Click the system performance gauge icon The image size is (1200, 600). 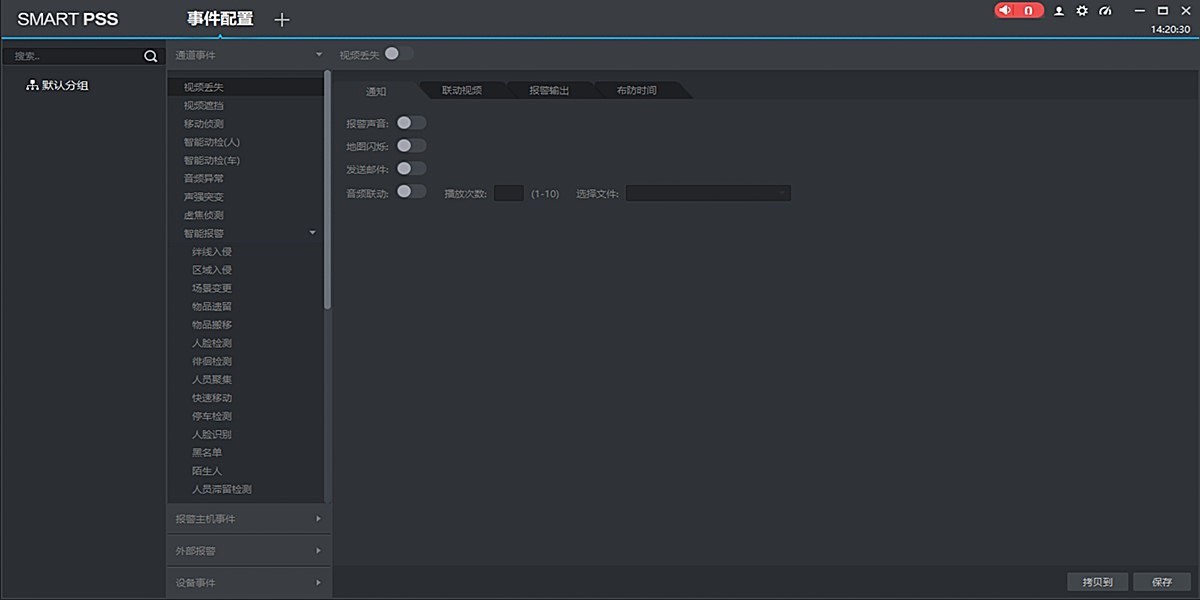(1105, 11)
